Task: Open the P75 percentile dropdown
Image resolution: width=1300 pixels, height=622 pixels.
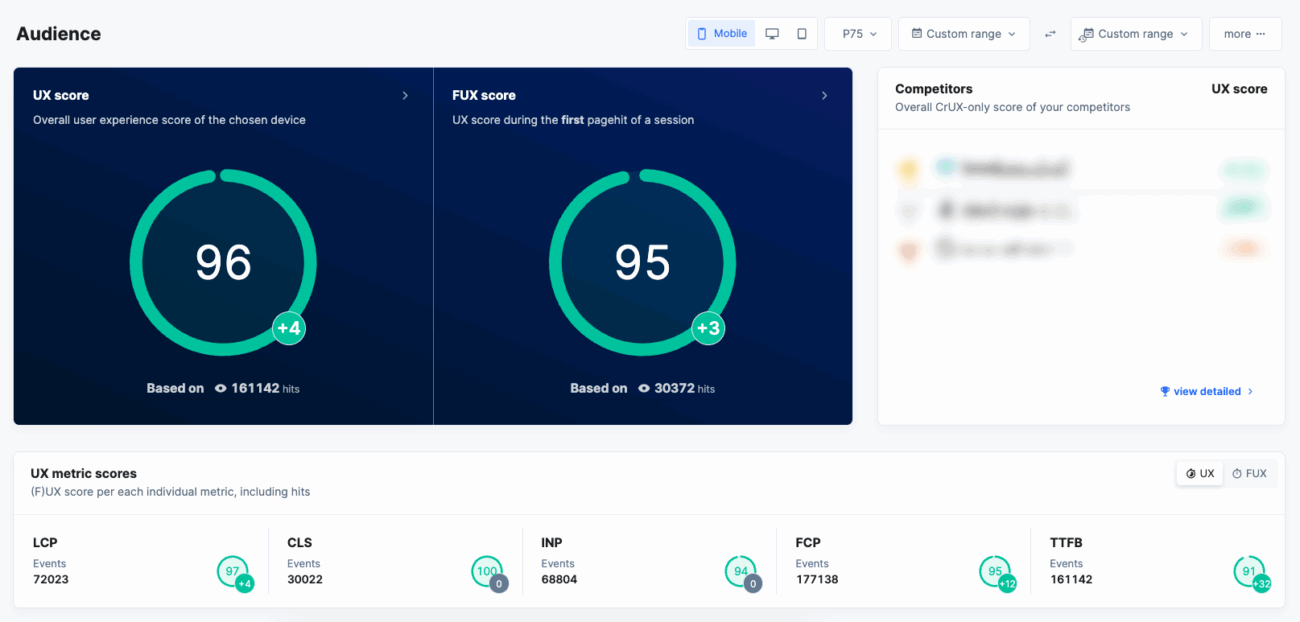Action: [x=858, y=34]
